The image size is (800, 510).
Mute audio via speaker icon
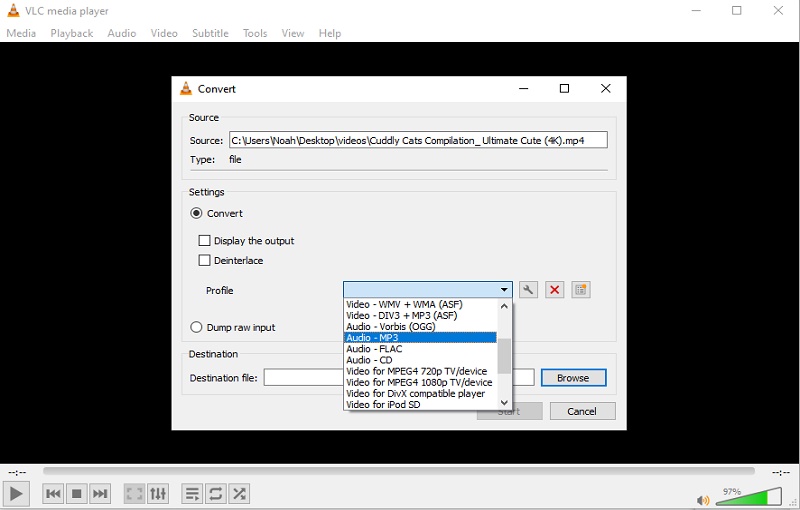point(703,500)
